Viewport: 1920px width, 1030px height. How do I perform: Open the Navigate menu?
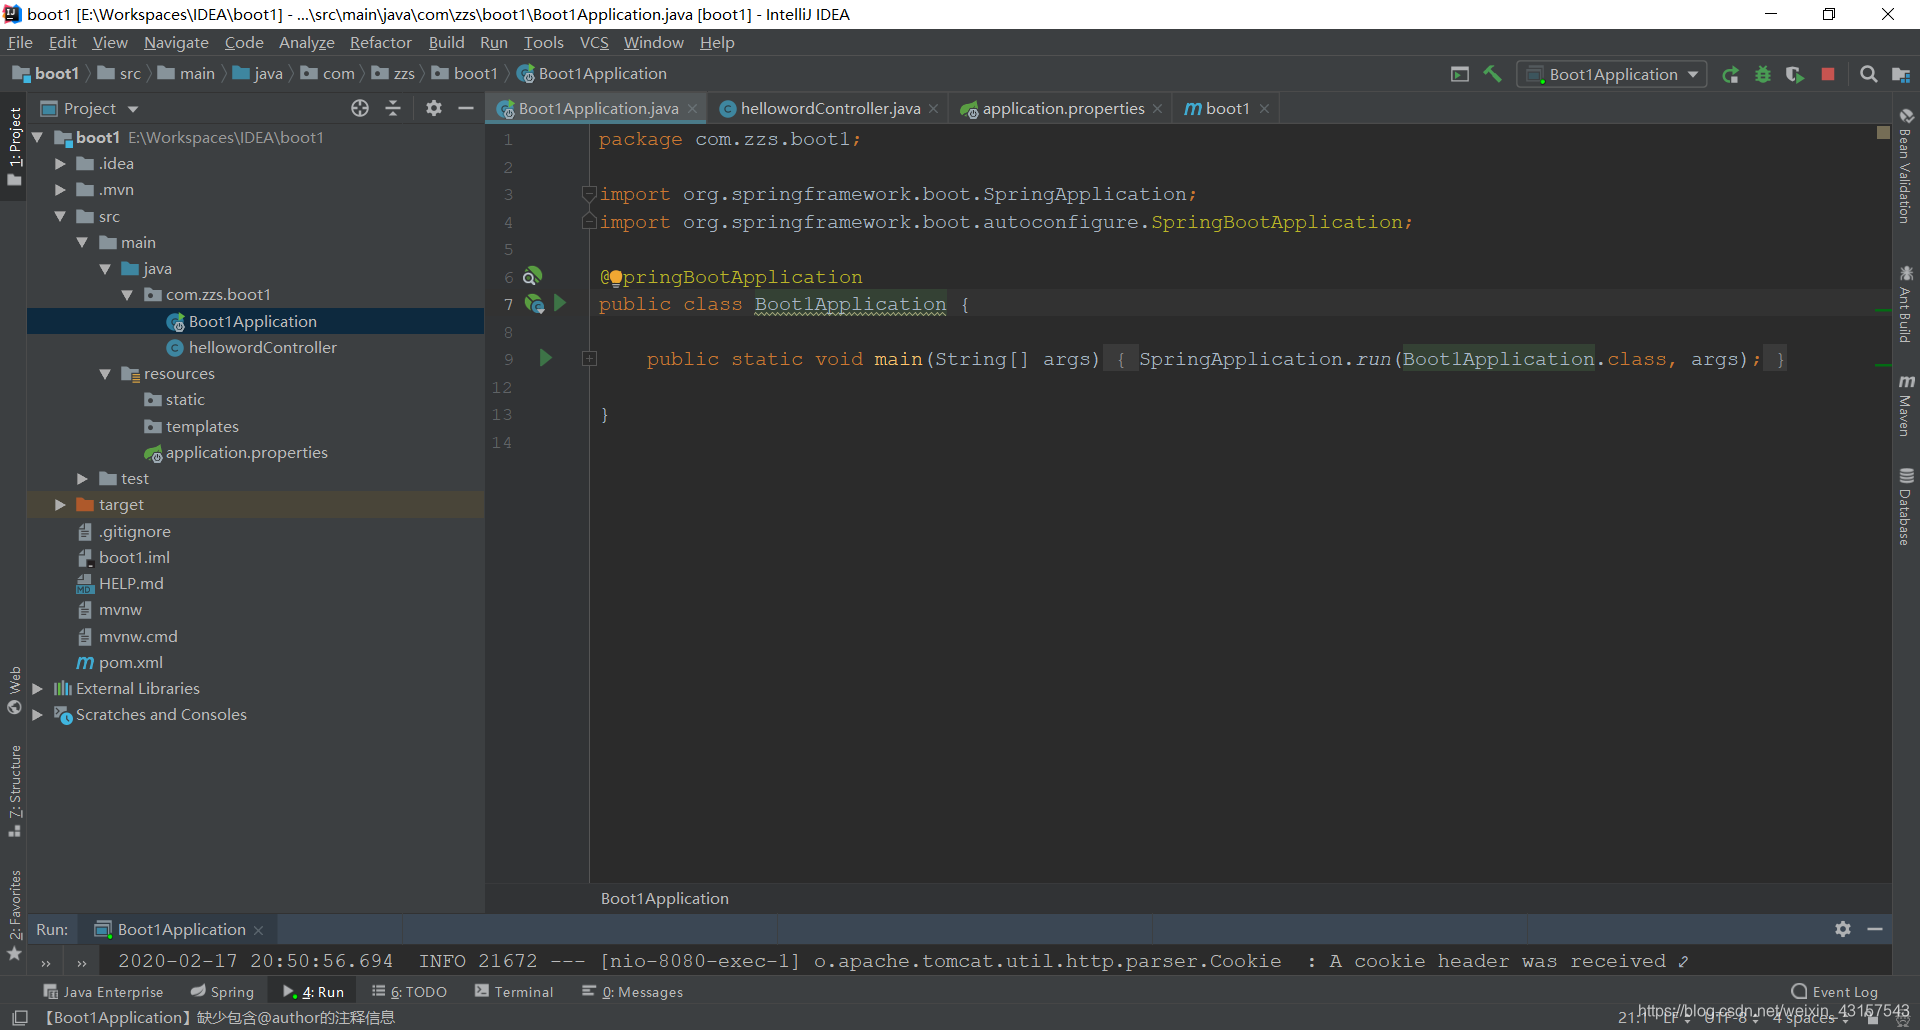(176, 43)
